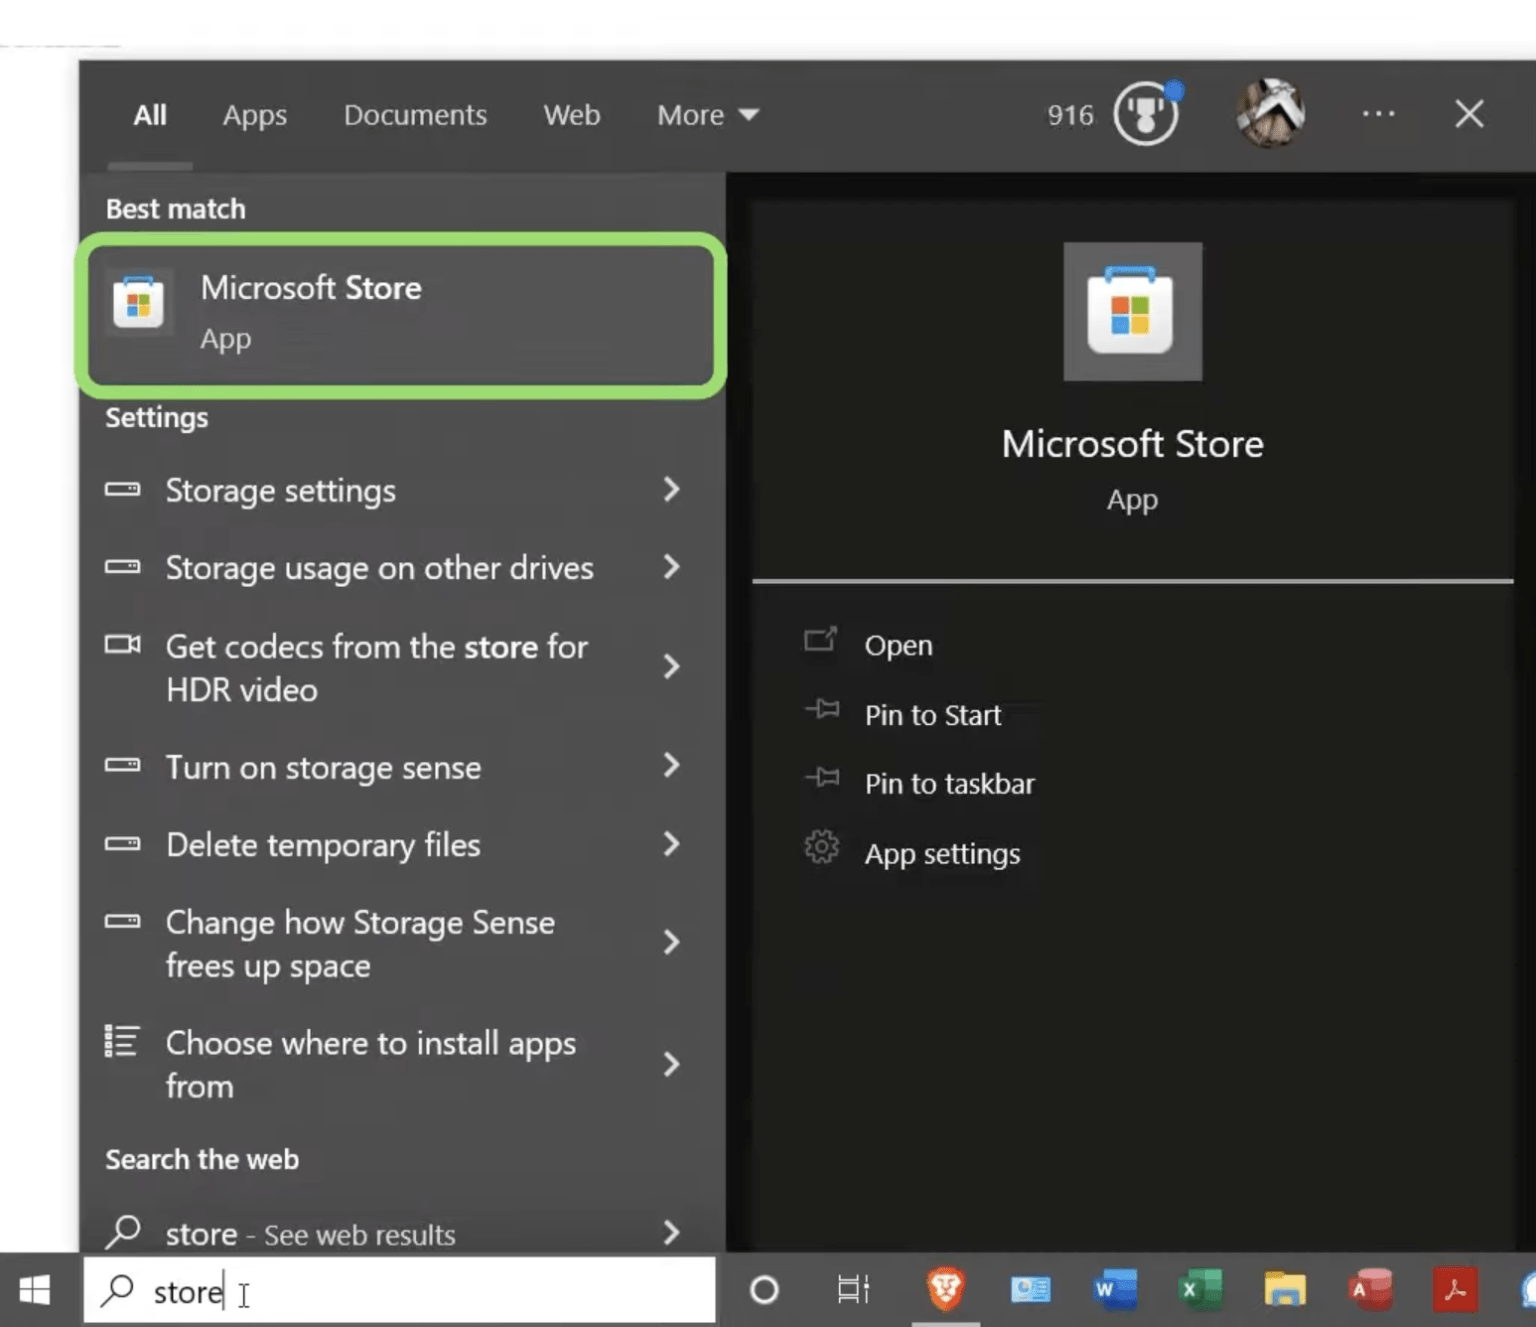The height and width of the screenshot is (1327, 1536).
Task: Launch the Brave browser from the taskbar
Action: [x=945, y=1290]
